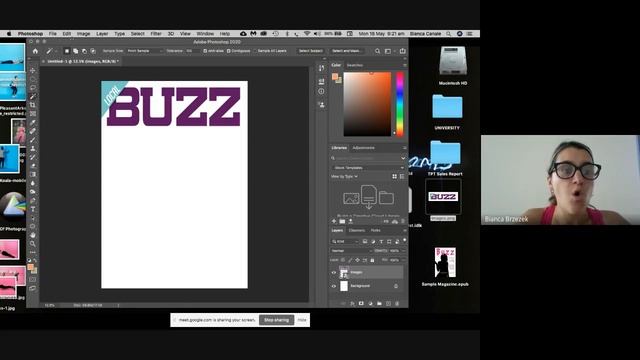
Task: Select the Eraser tool
Action: pos(33,166)
